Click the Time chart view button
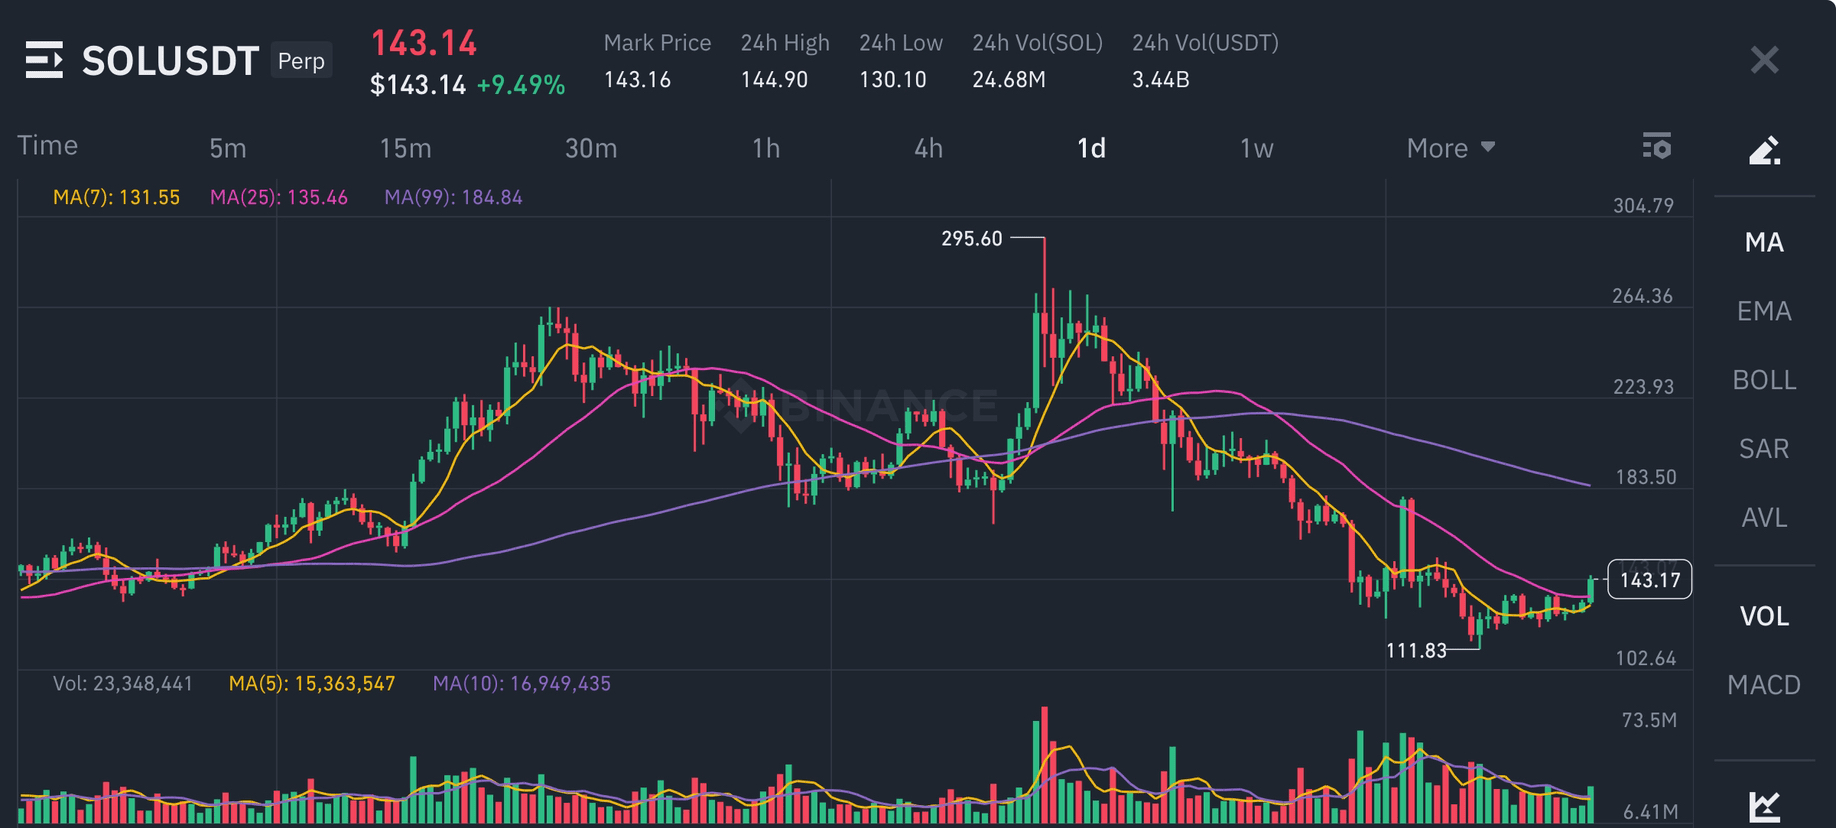 [47, 146]
